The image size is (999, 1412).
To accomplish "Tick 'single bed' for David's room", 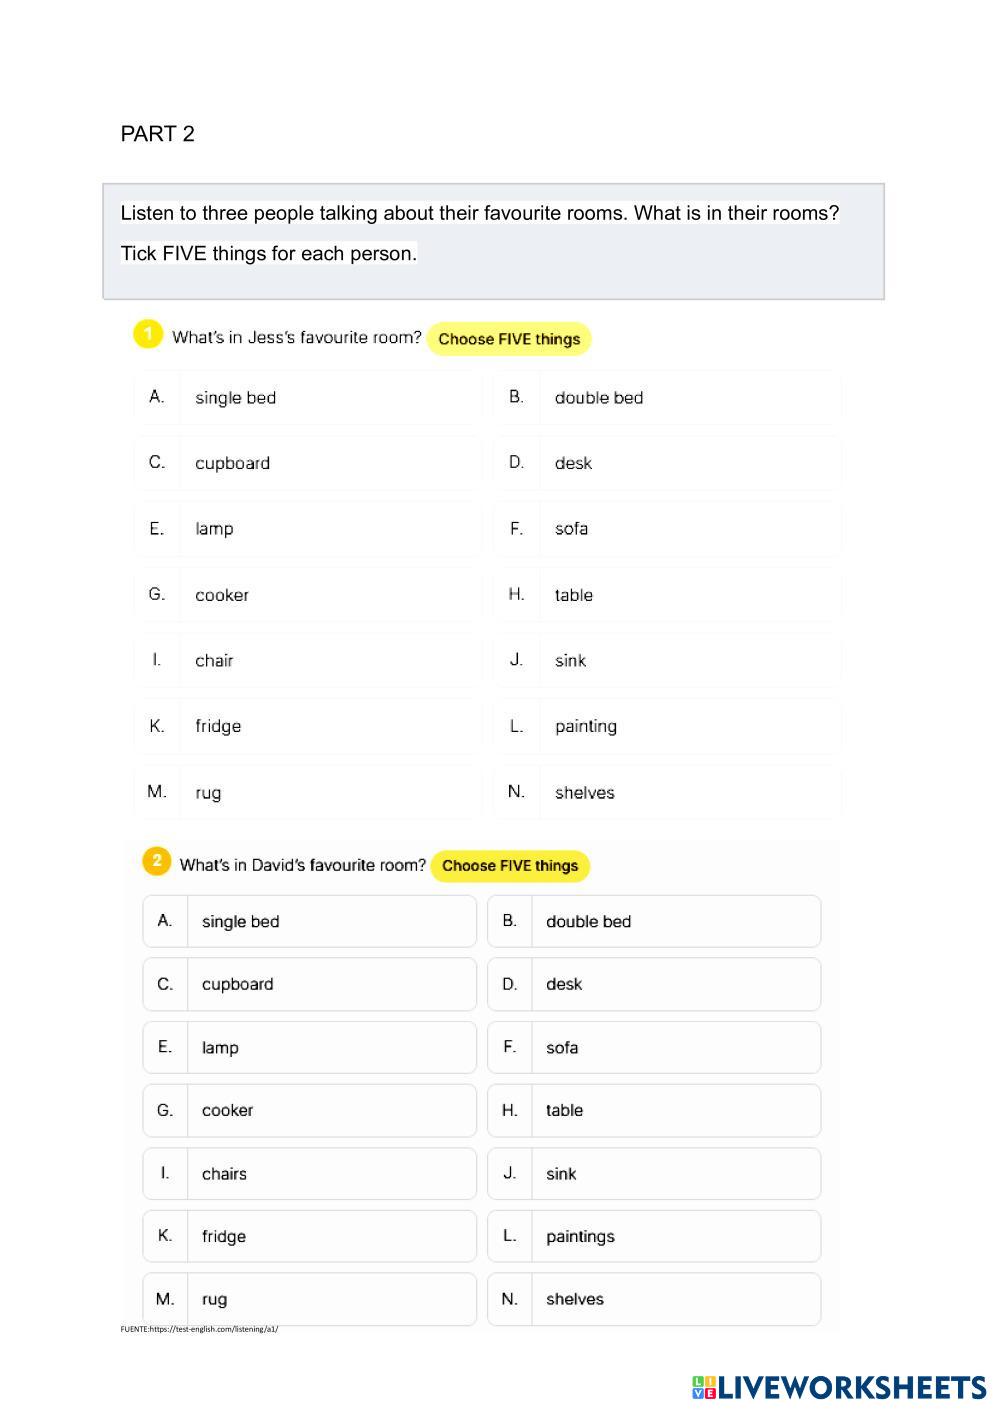I will pyautogui.click(x=309, y=921).
